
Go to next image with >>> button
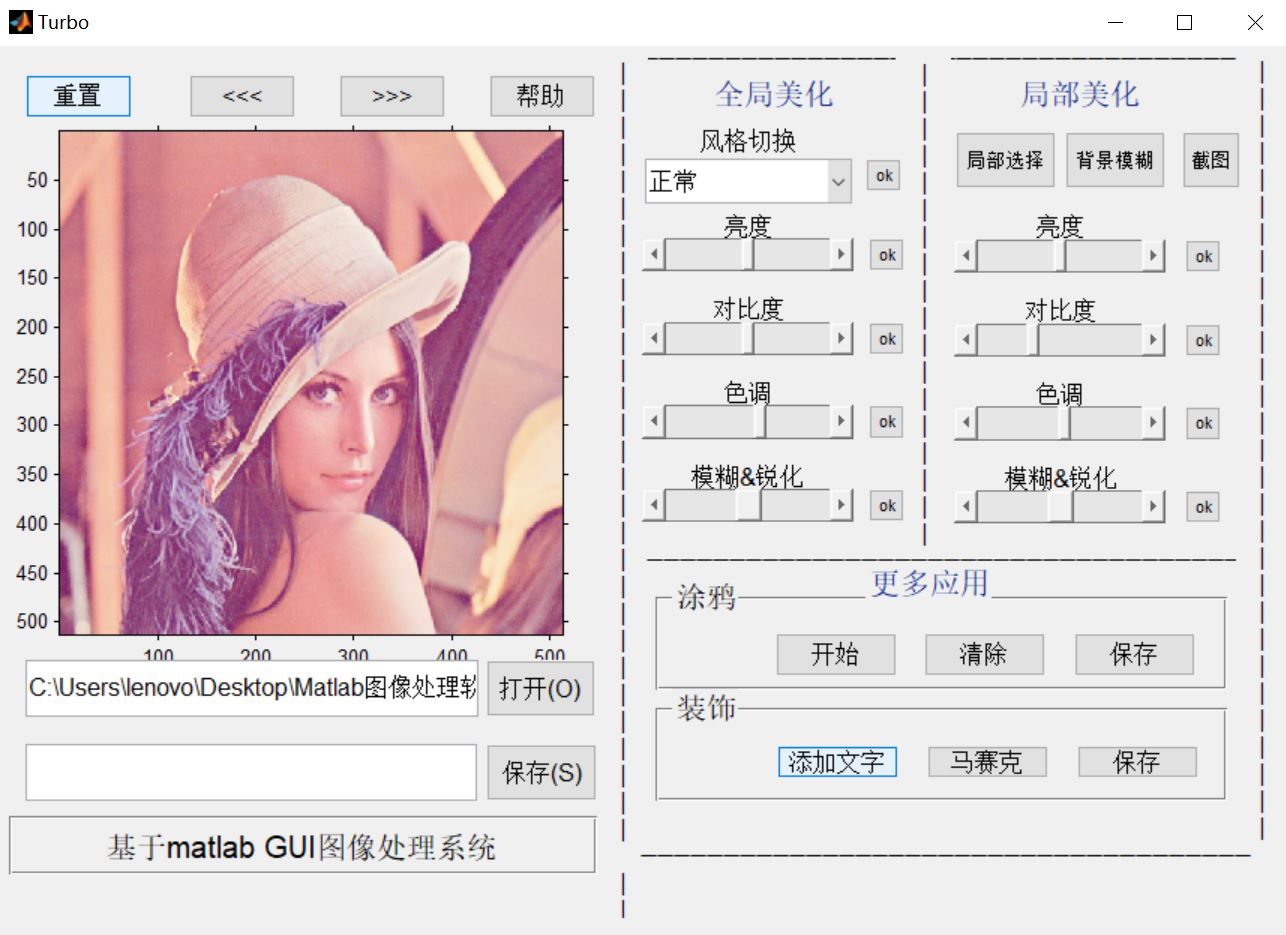[x=392, y=96]
